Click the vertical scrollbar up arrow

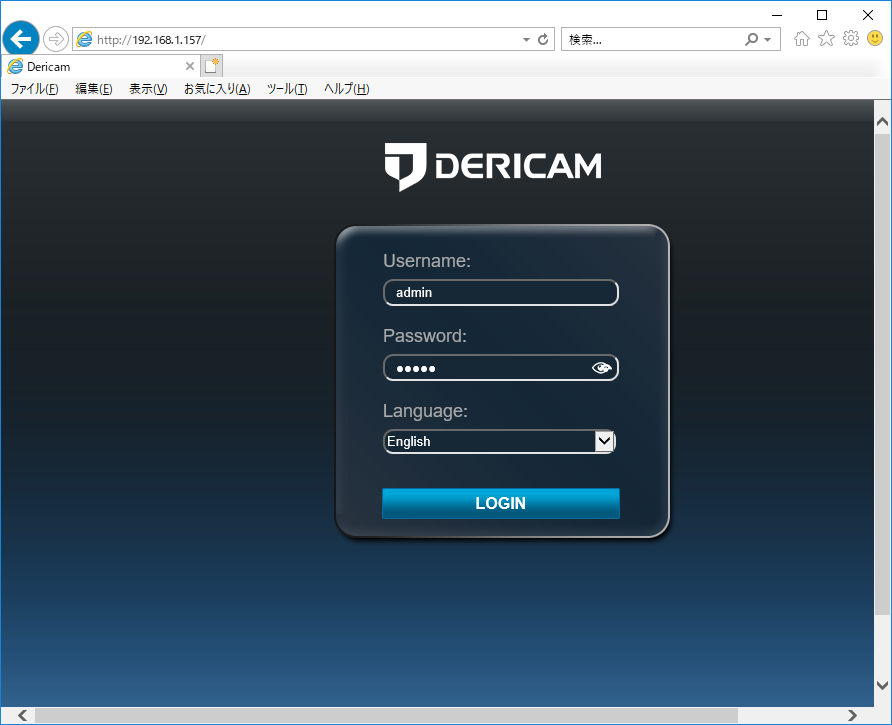coord(882,122)
